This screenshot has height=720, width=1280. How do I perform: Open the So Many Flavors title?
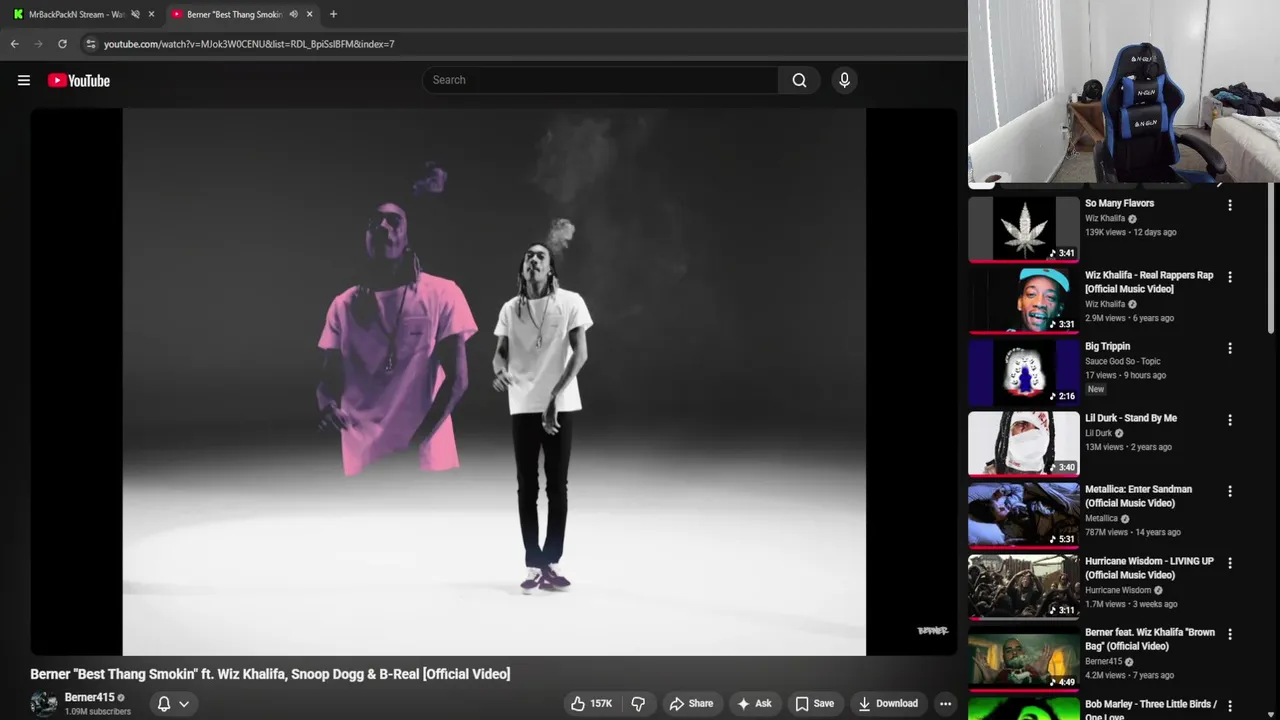[x=1119, y=203]
